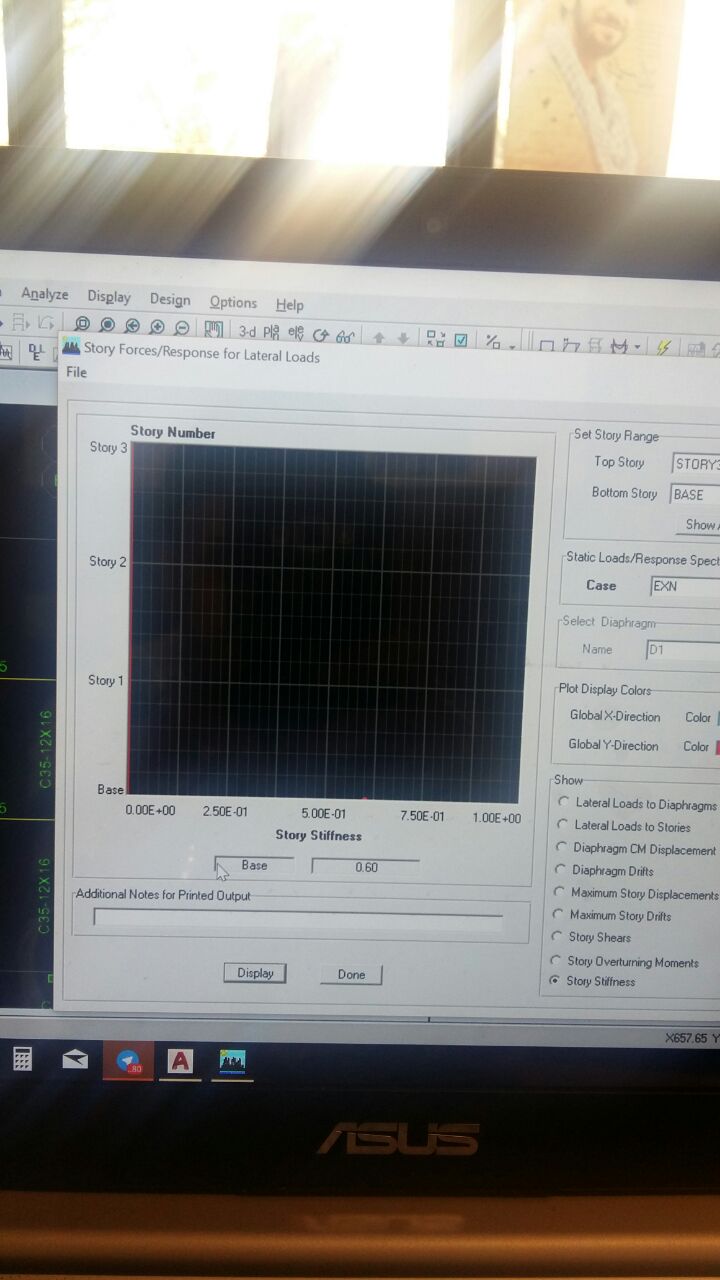Switch to Plan view toolbar icon
This screenshot has width=720, height=1280.
coord(271,332)
